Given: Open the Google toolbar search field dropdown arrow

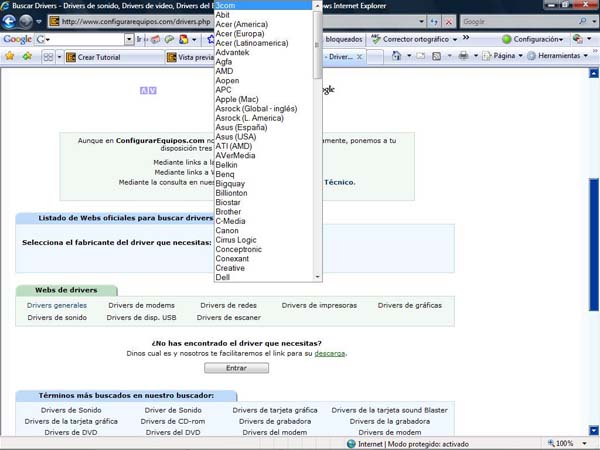Looking at the screenshot, I should click(x=129, y=39).
